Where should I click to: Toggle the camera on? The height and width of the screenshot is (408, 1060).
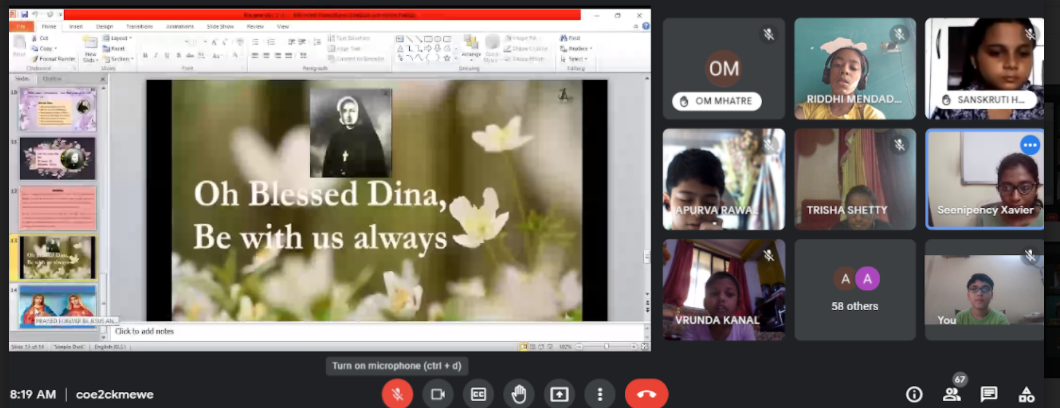point(437,394)
